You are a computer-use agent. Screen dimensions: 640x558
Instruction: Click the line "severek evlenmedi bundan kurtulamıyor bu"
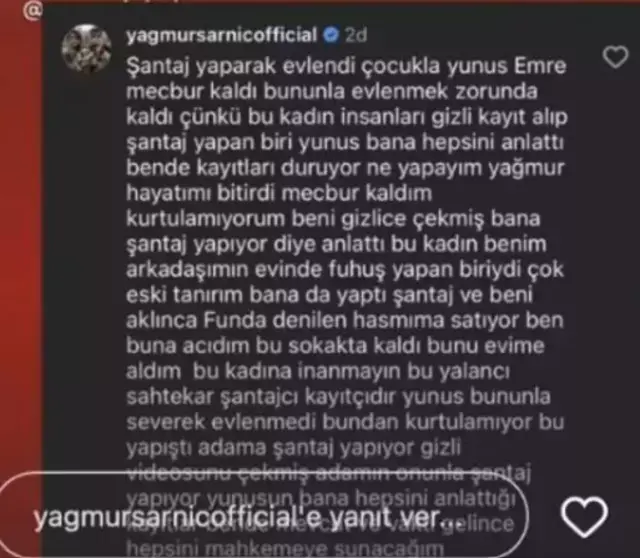[345, 422]
